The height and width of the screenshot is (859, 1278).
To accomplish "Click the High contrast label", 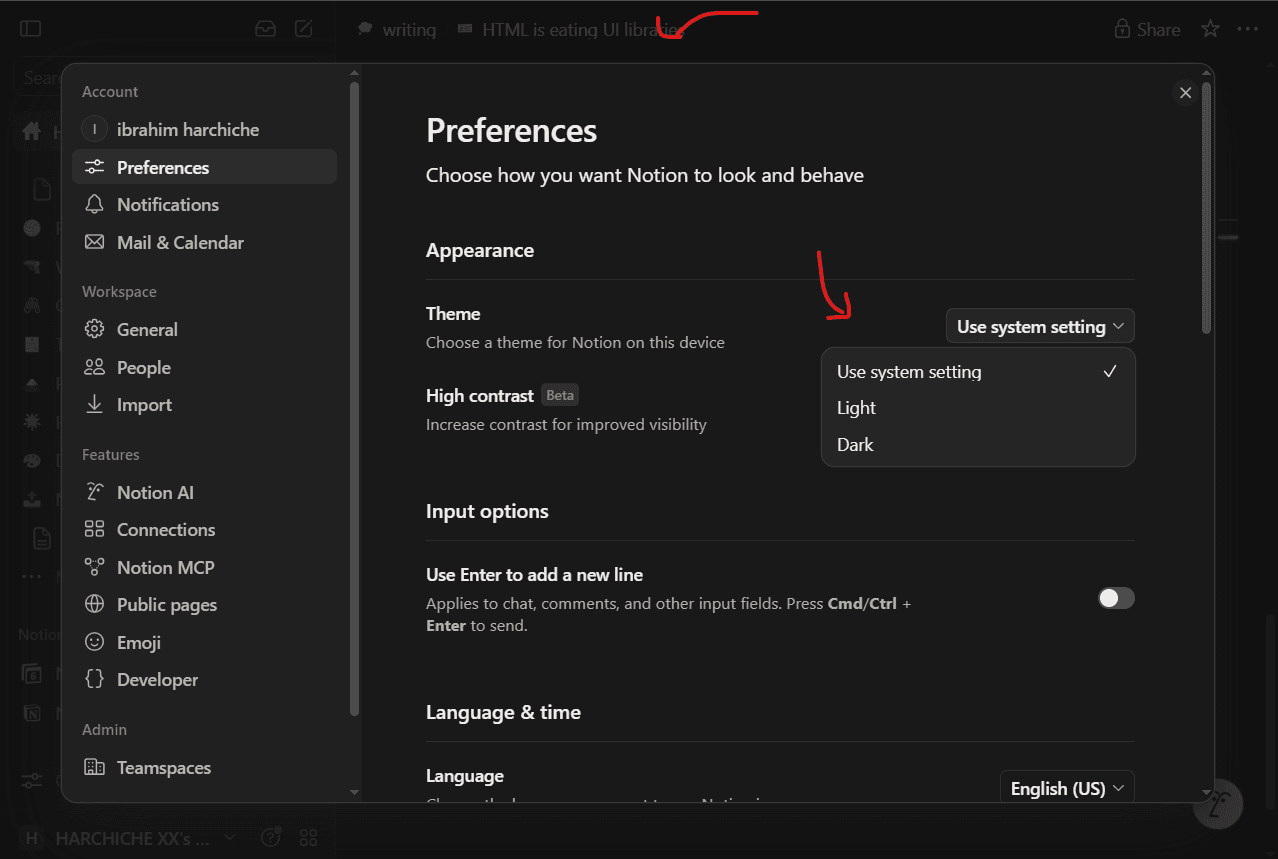I will pos(480,396).
